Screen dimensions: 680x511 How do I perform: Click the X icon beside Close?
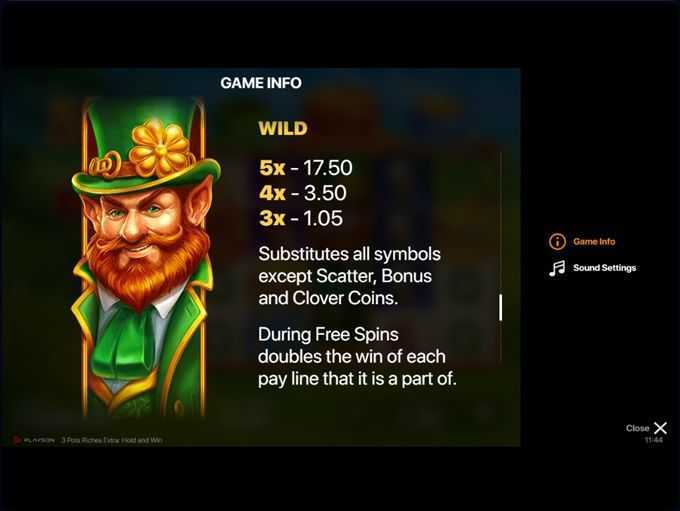[660, 428]
